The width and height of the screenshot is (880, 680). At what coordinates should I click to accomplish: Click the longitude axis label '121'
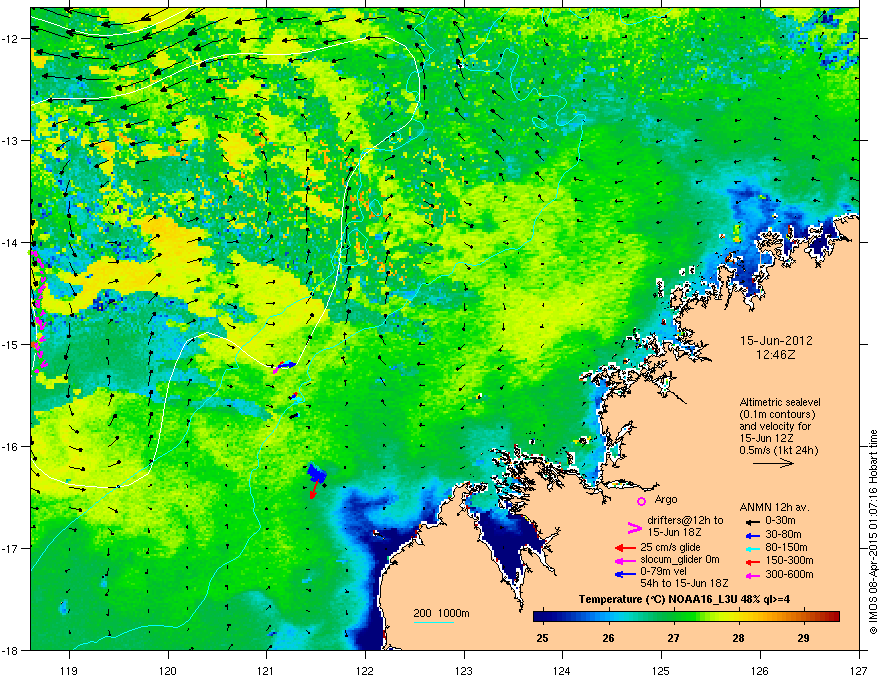(x=266, y=671)
